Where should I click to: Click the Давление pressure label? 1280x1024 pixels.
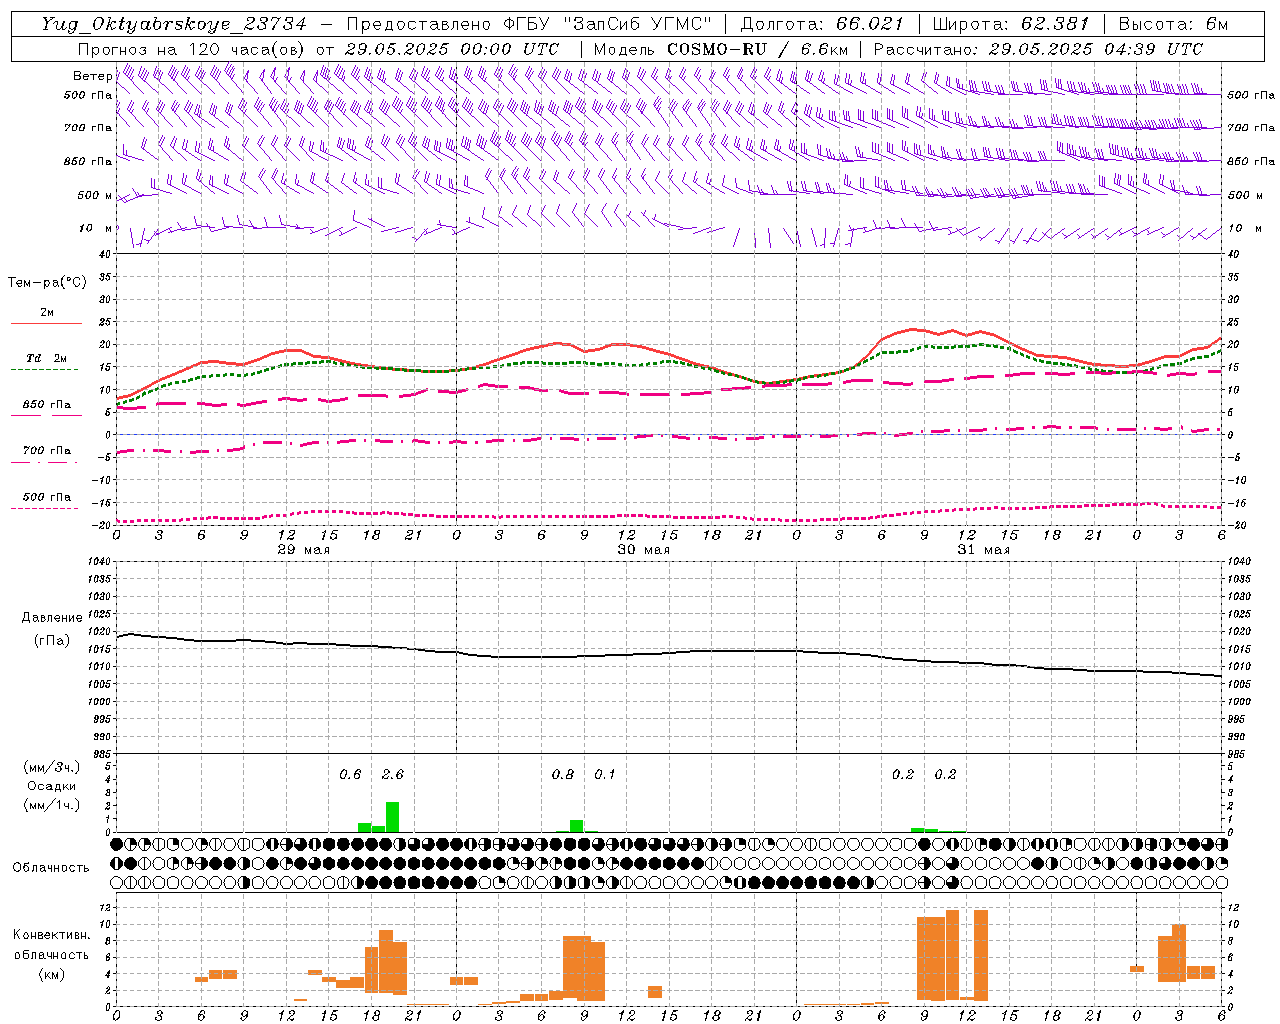click(x=52, y=618)
